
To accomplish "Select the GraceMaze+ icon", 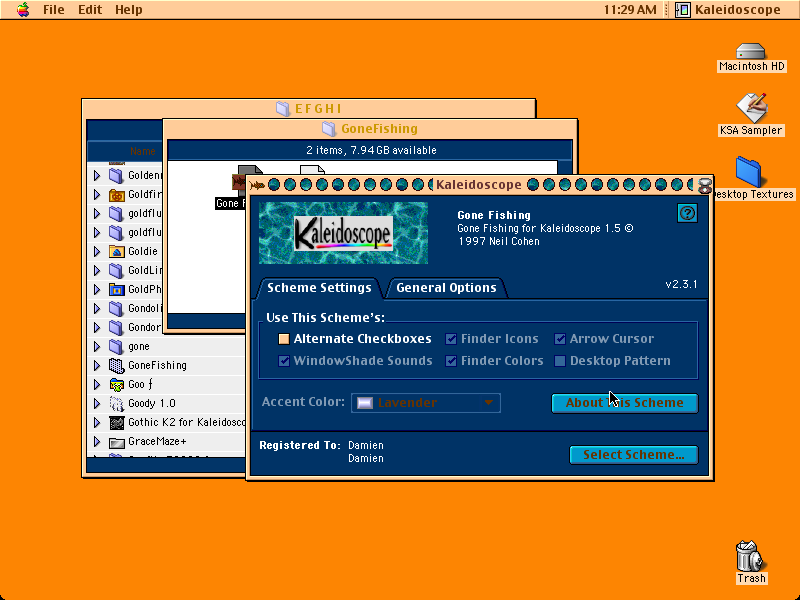I will pyautogui.click(x=116, y=442).
